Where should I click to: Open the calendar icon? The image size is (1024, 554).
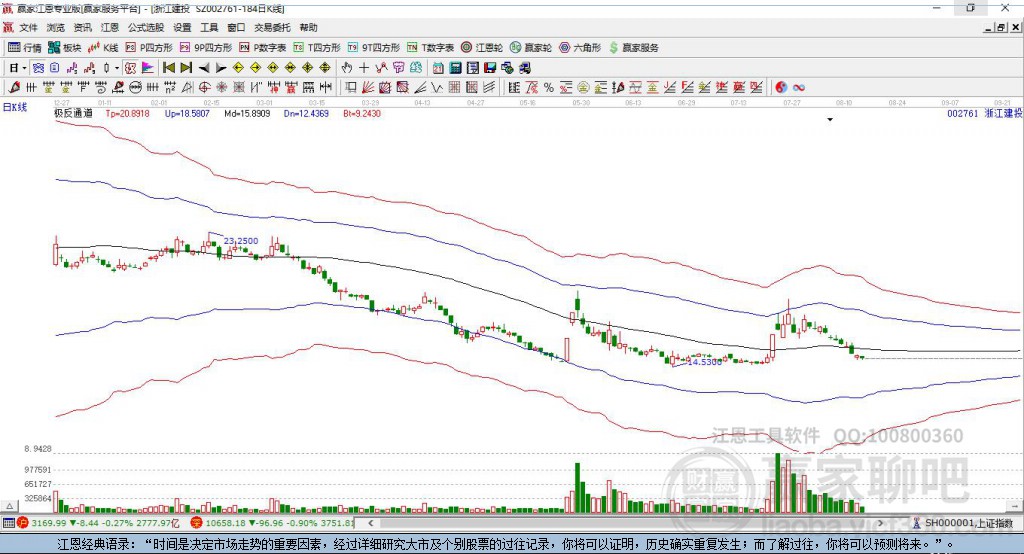point(438,68)
